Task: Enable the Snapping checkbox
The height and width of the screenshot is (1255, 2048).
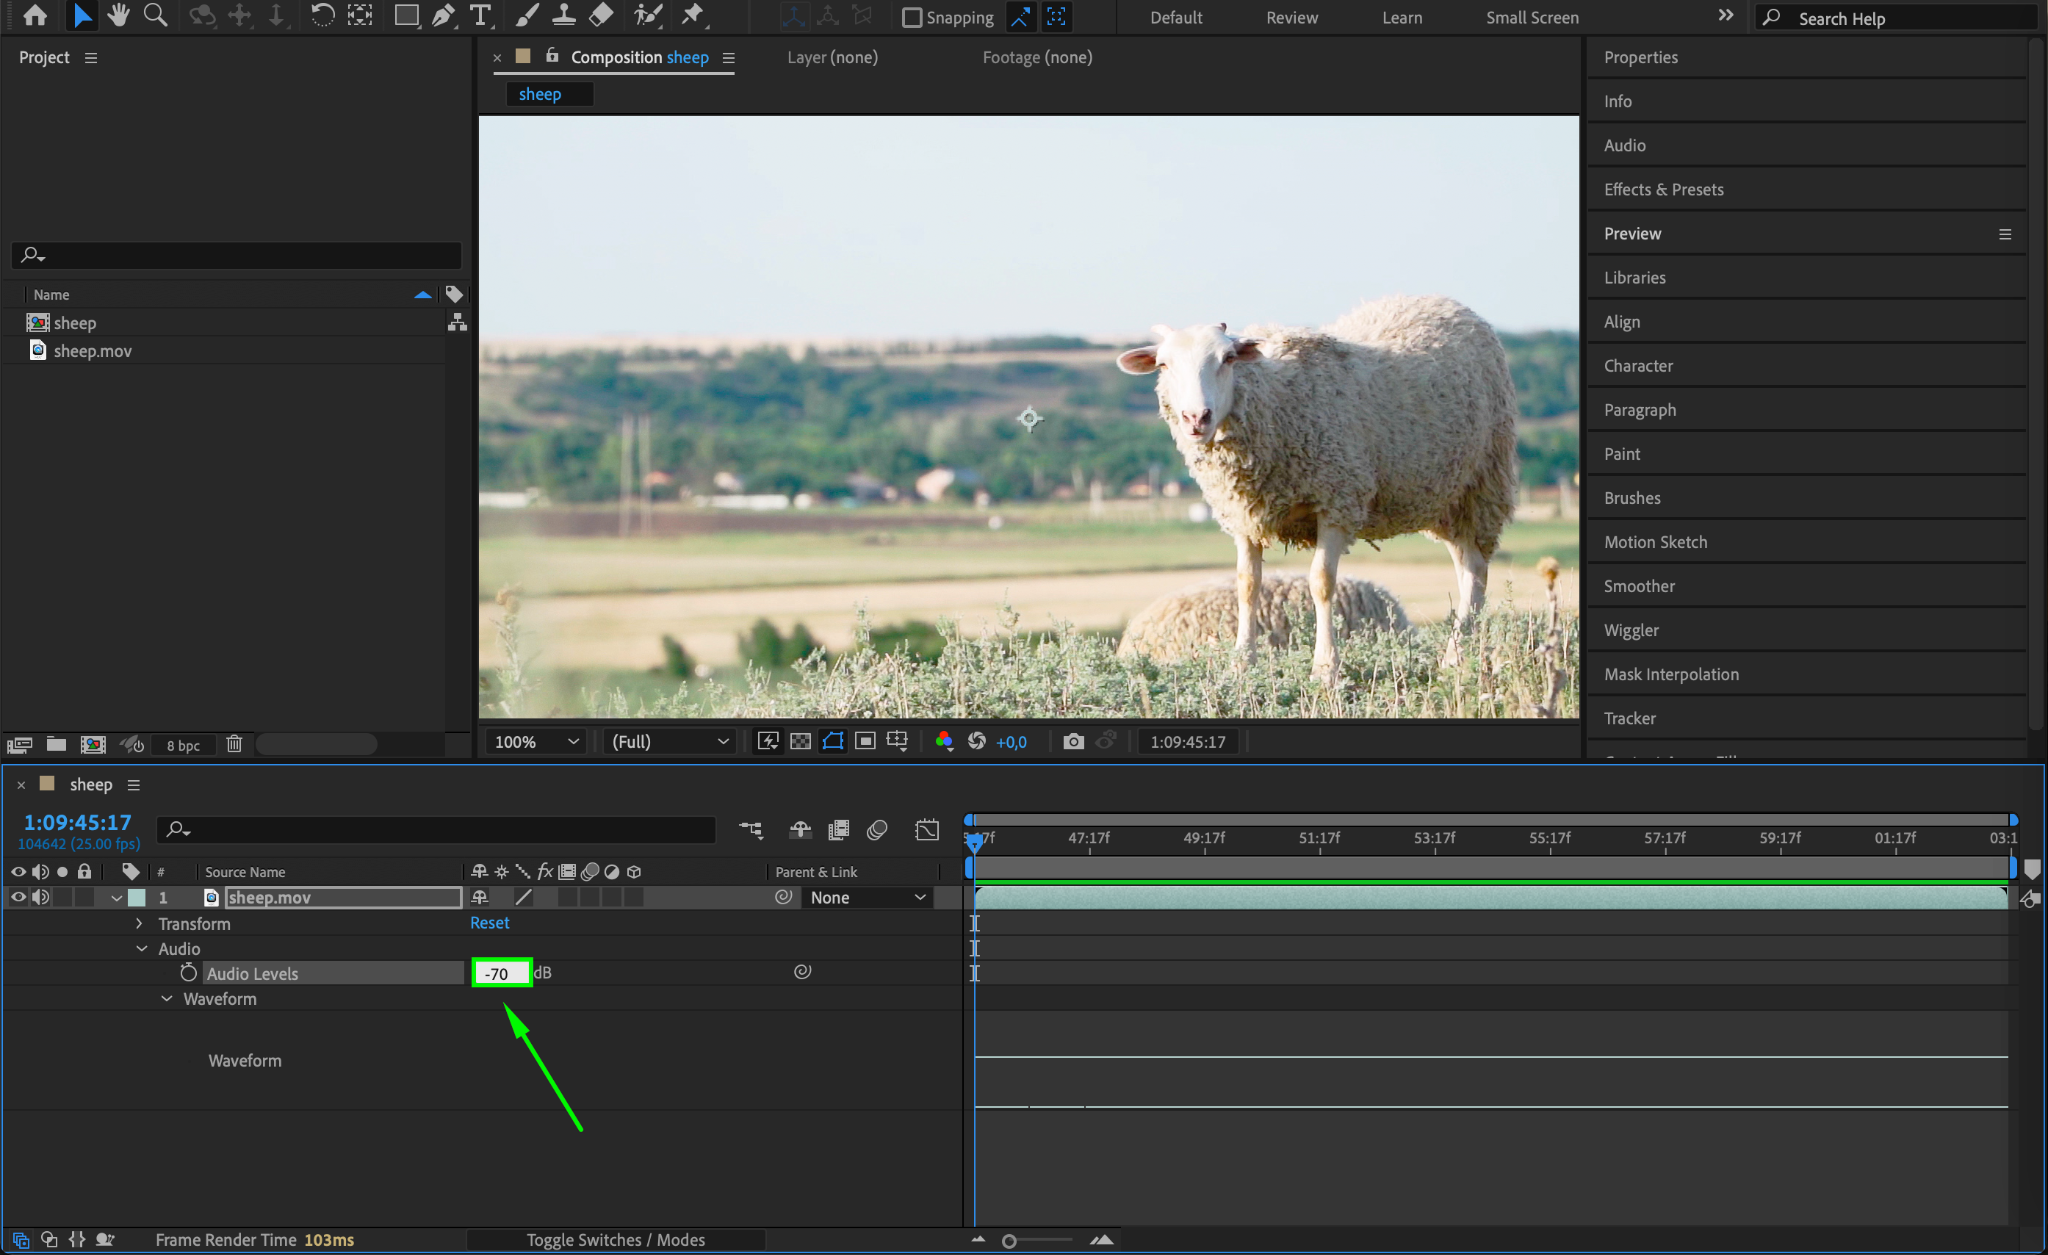Action: pyautogui.click(x=911, y=17)
